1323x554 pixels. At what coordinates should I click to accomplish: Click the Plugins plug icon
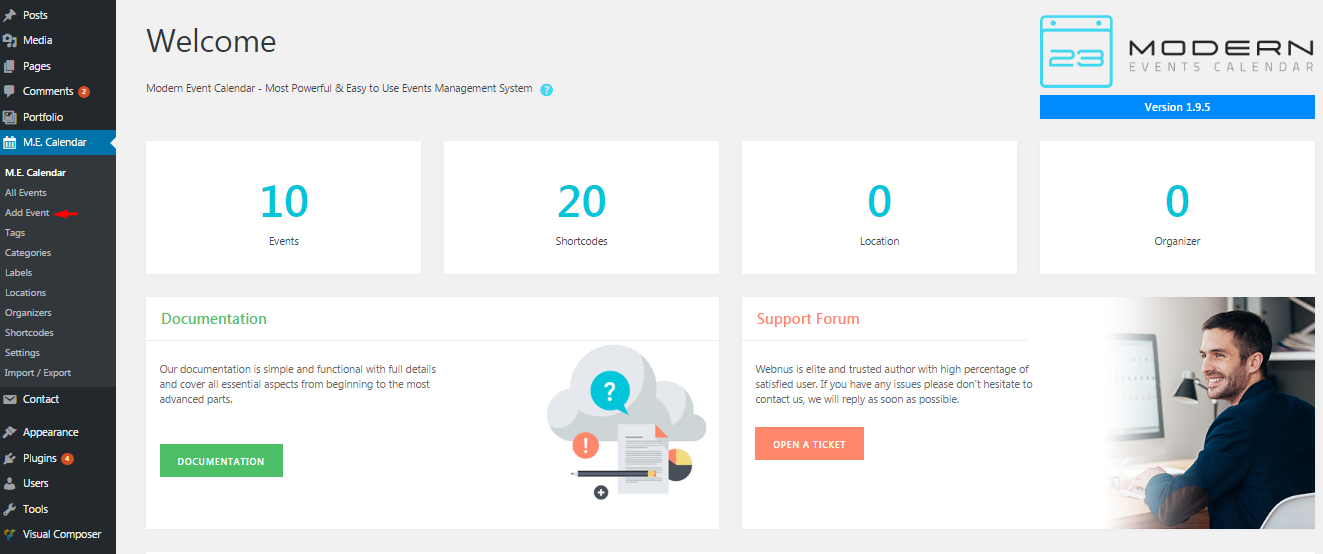(x=10, y=459)
